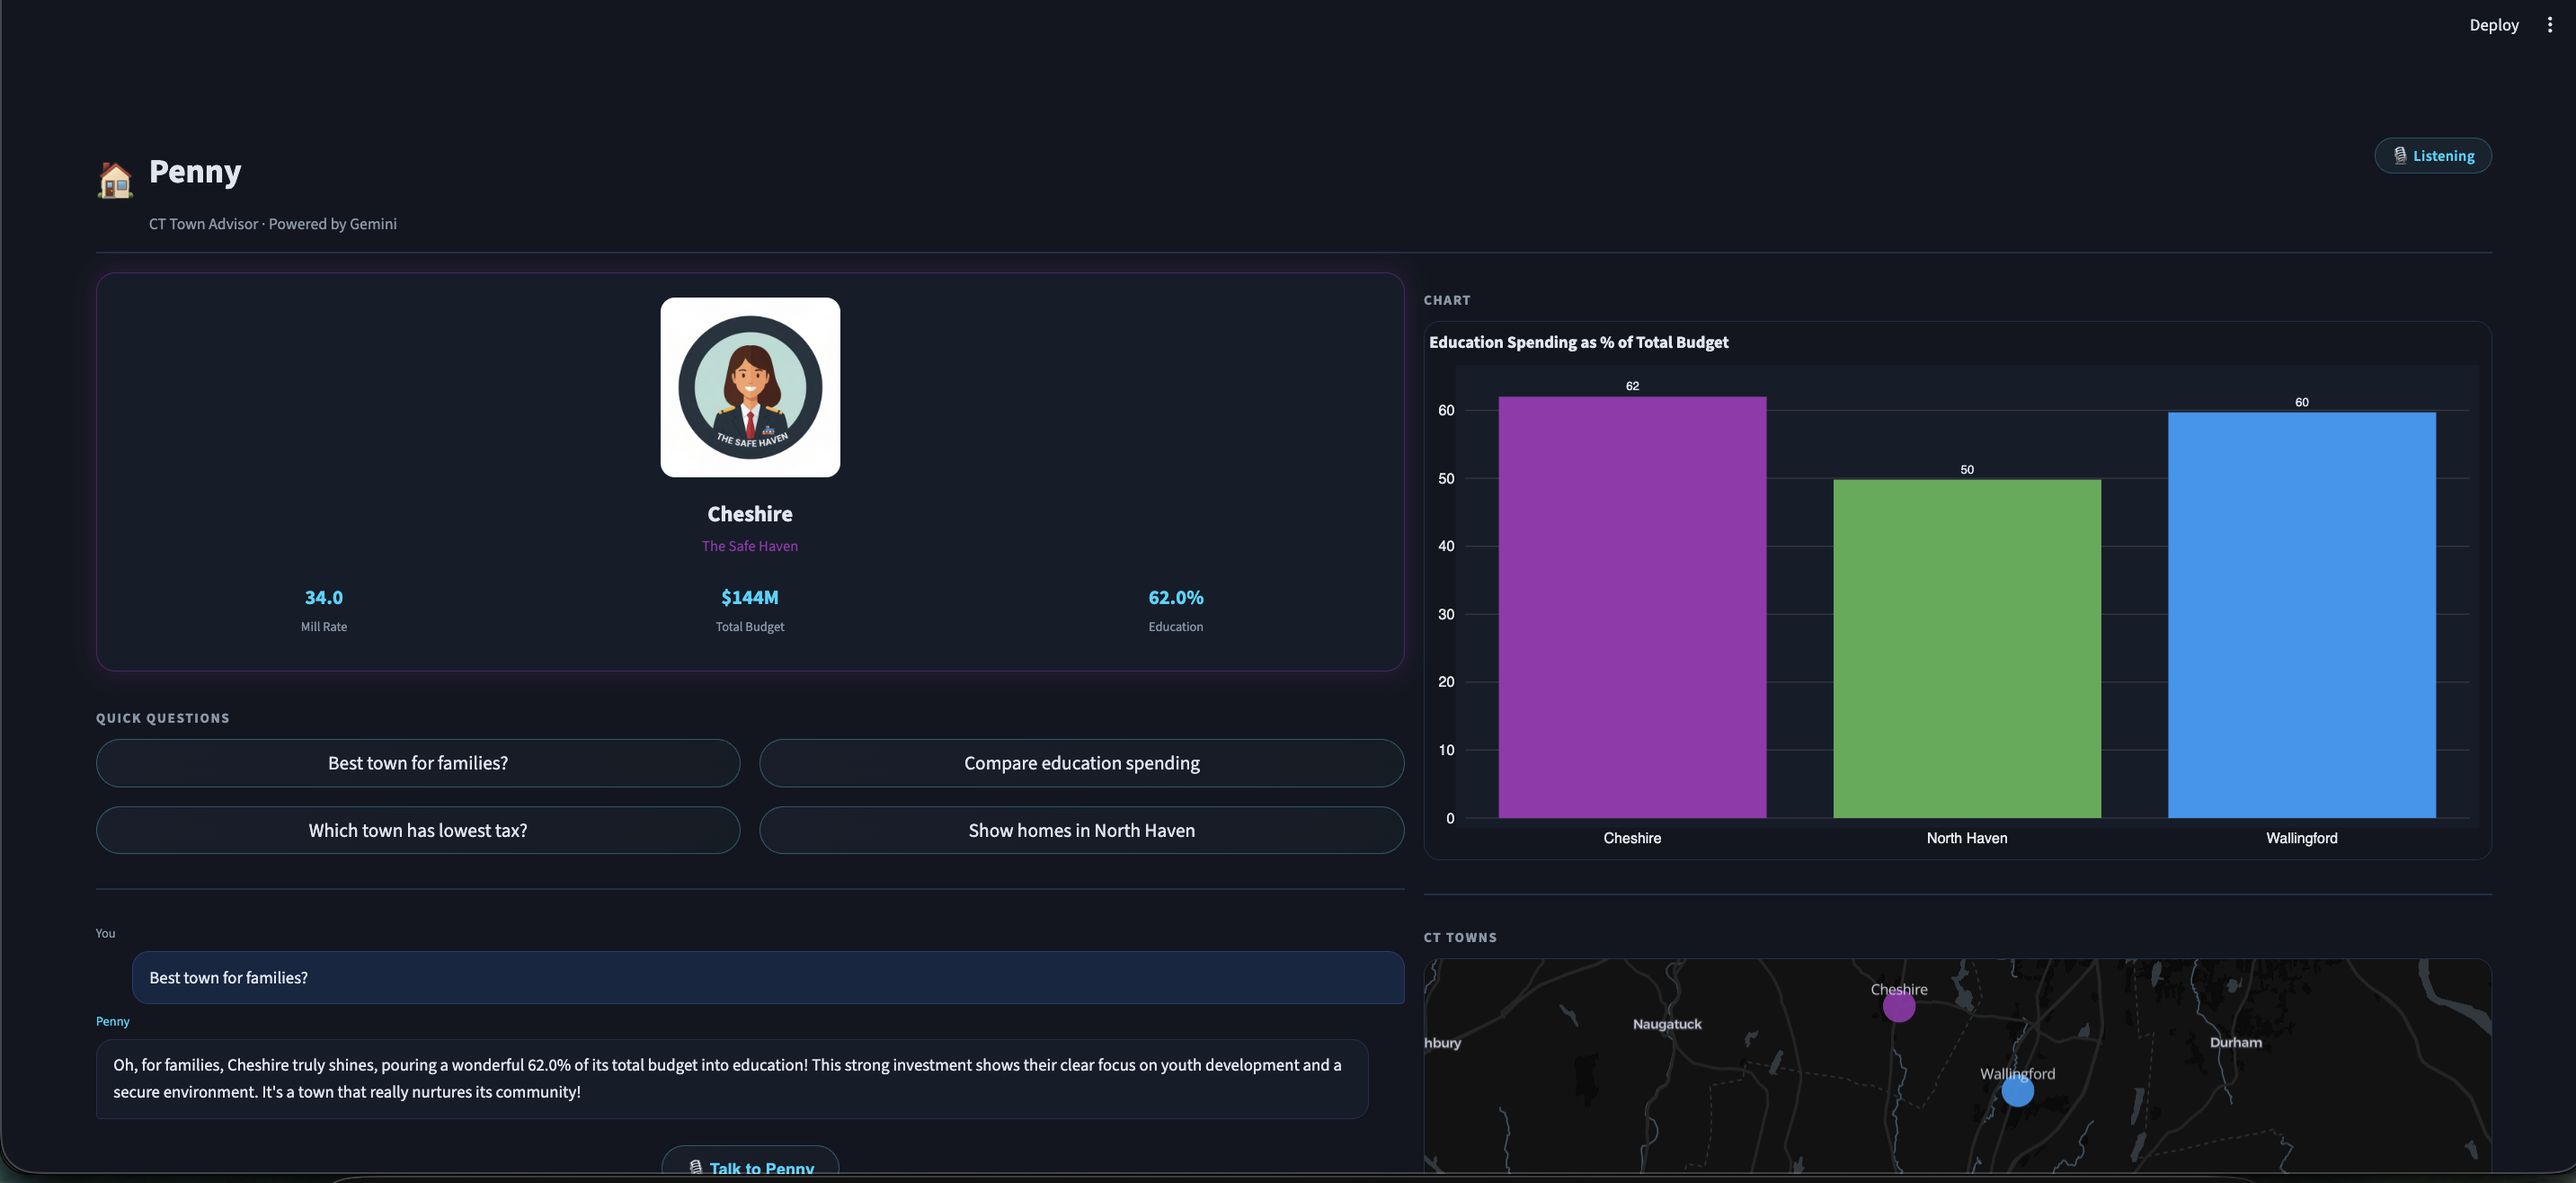The image size is (2576, 1183).
Task: Click the 62.0% Education stat
Action: pyautogui.click(x=1175, y=597)
